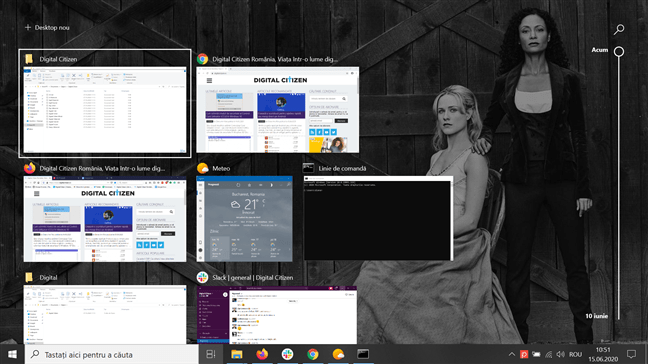648x364 pixels.
Task: Switch to the Firefox Digital Citizen România window
Action: click(x=105, y=219)
